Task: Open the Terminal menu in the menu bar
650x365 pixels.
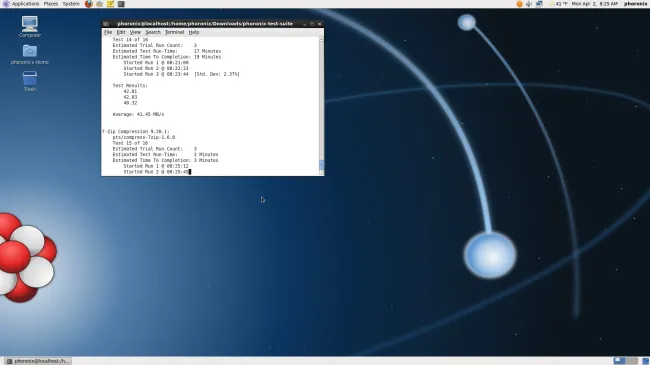Action: pyautogui.click(x=174, y=32)
